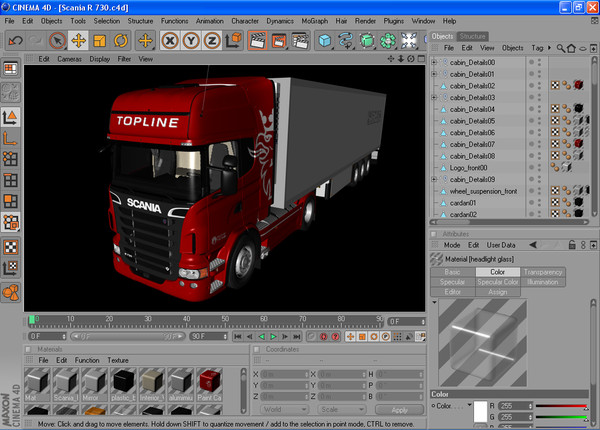Activate the Move tool in top toolbar
Viewport: 600px width, 430px height.
(78, 41)
